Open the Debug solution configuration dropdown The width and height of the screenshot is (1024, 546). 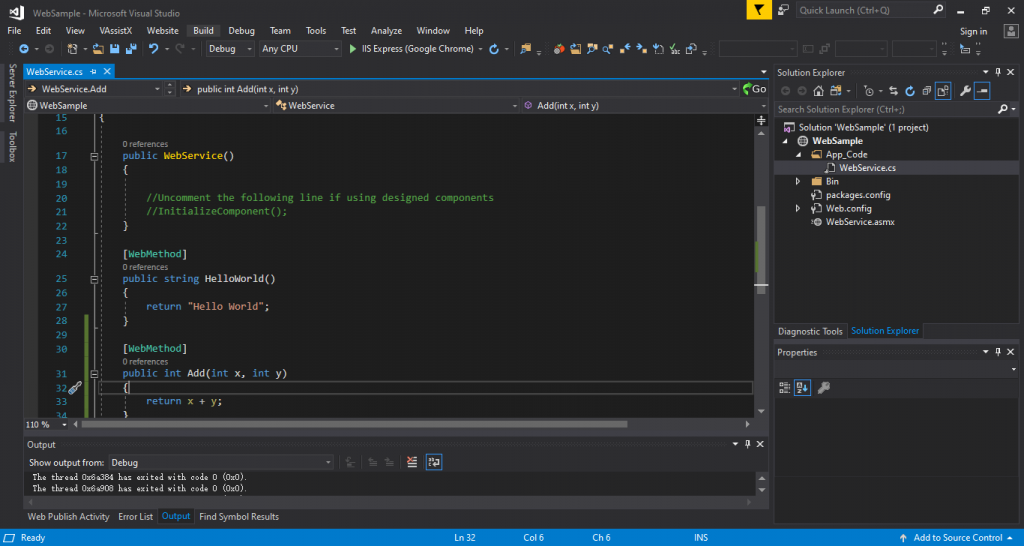(230, 48)
